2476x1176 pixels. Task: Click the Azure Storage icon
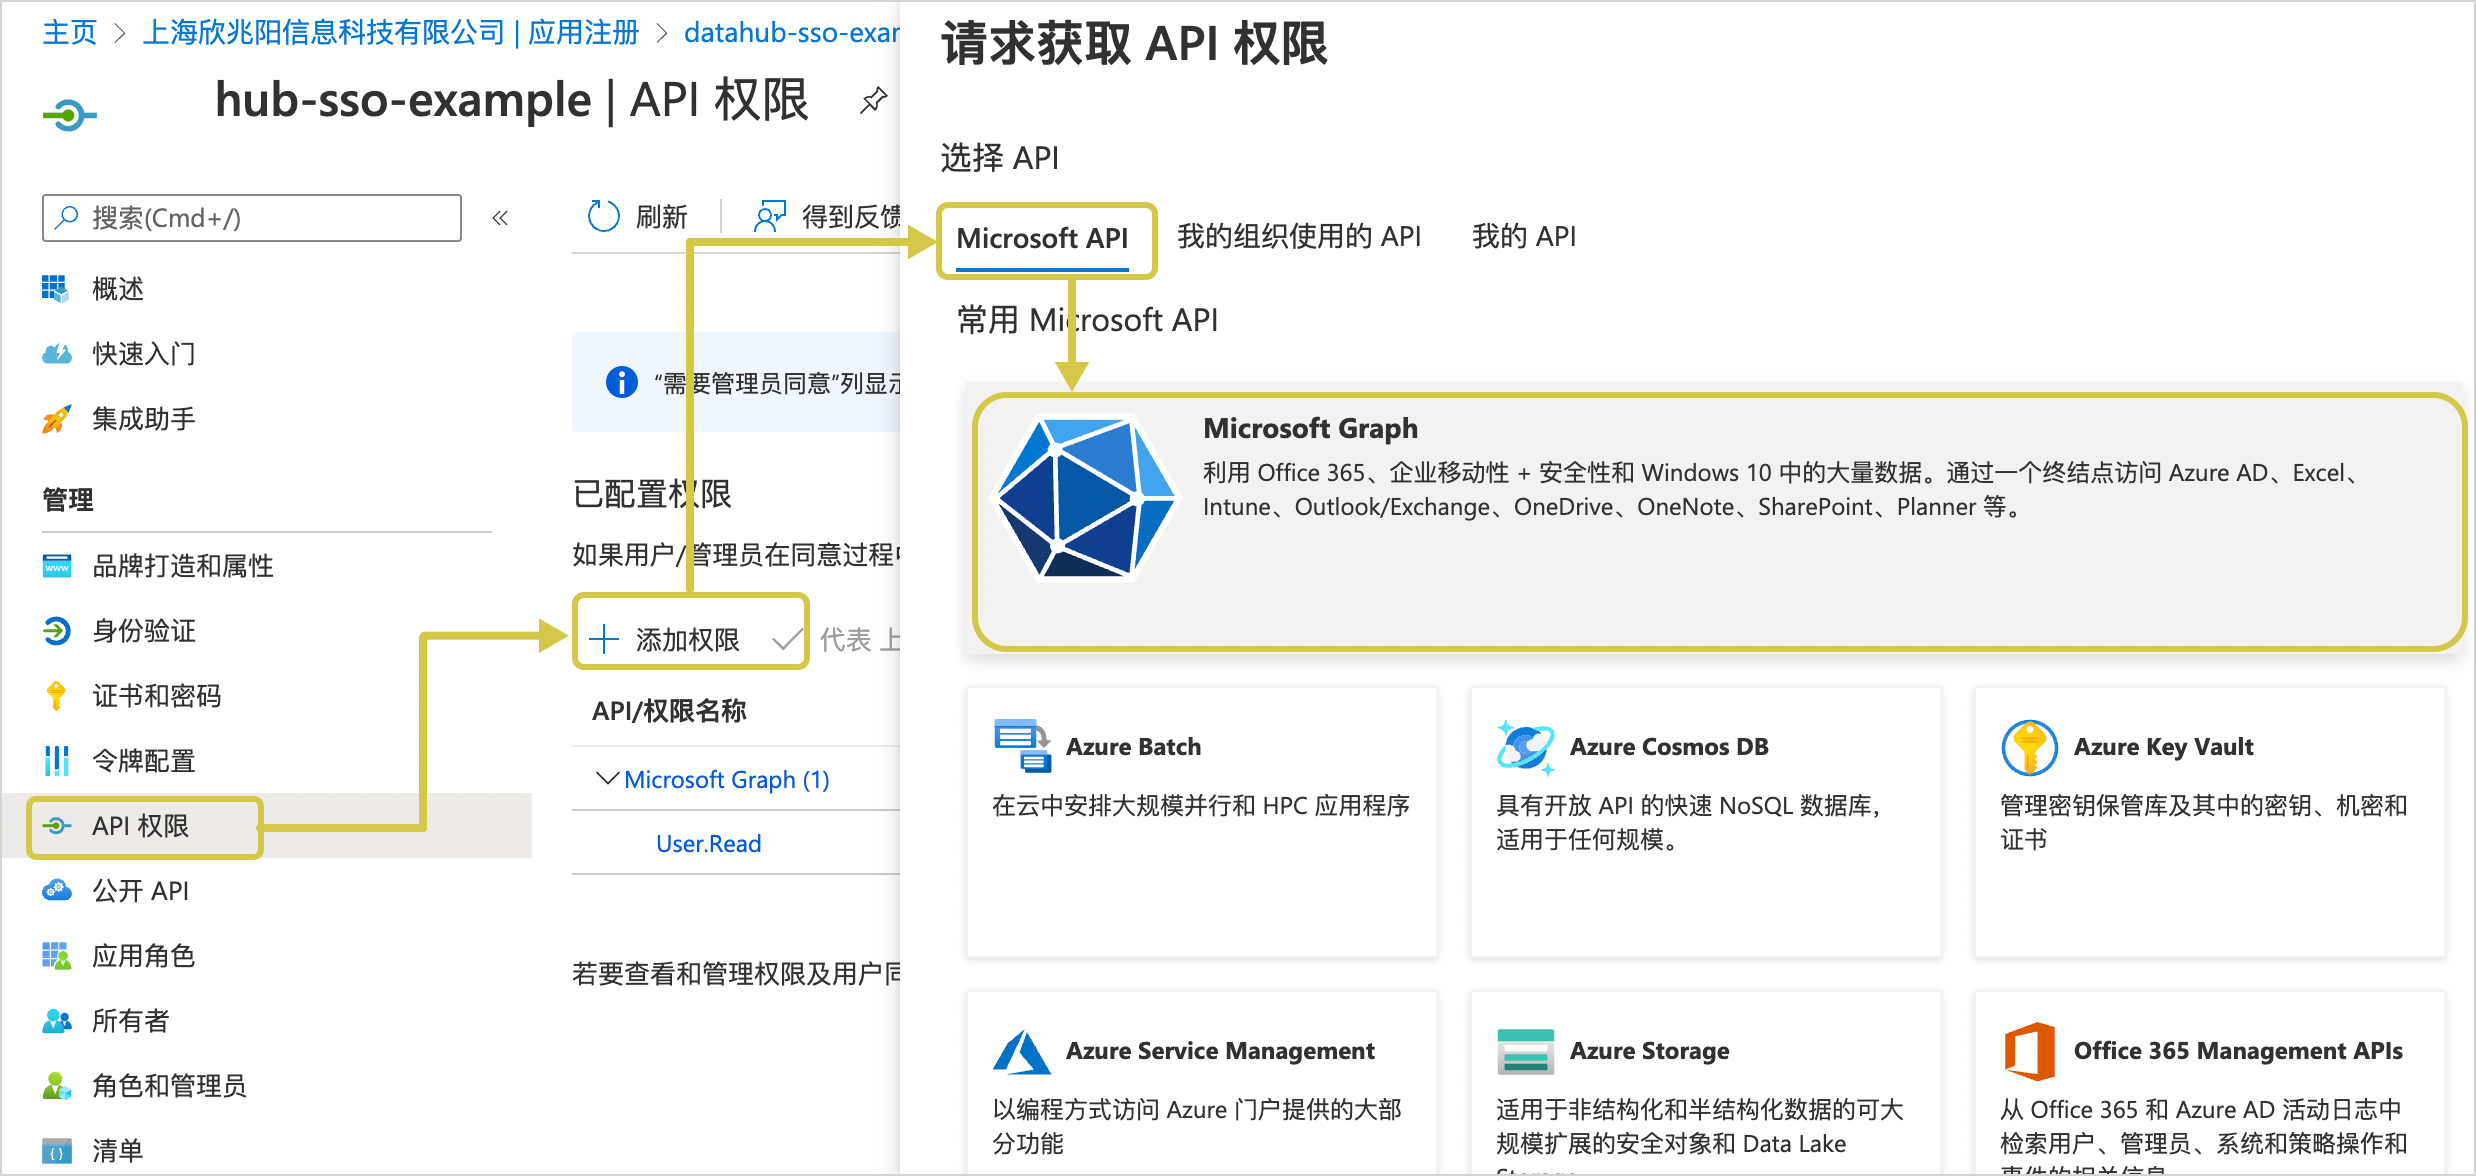1525,1051
